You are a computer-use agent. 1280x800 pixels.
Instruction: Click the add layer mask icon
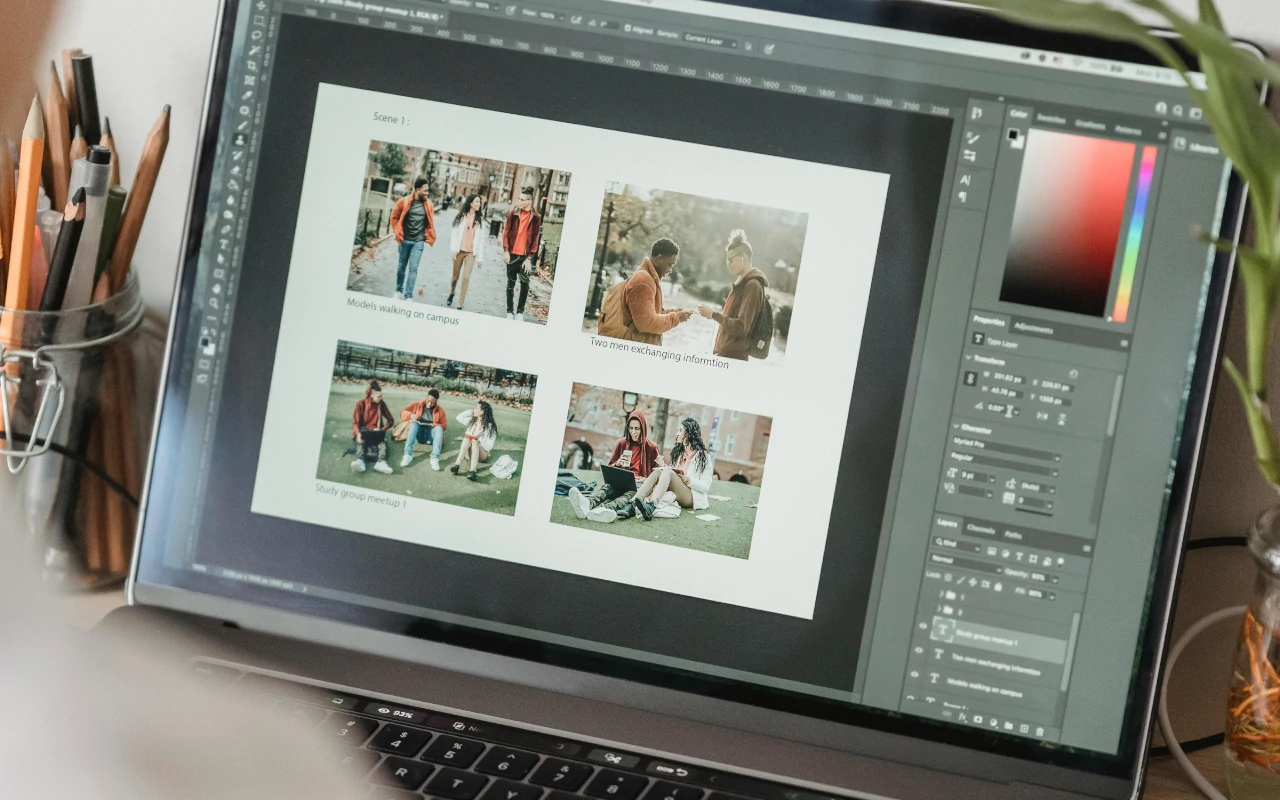click(976, 719)
